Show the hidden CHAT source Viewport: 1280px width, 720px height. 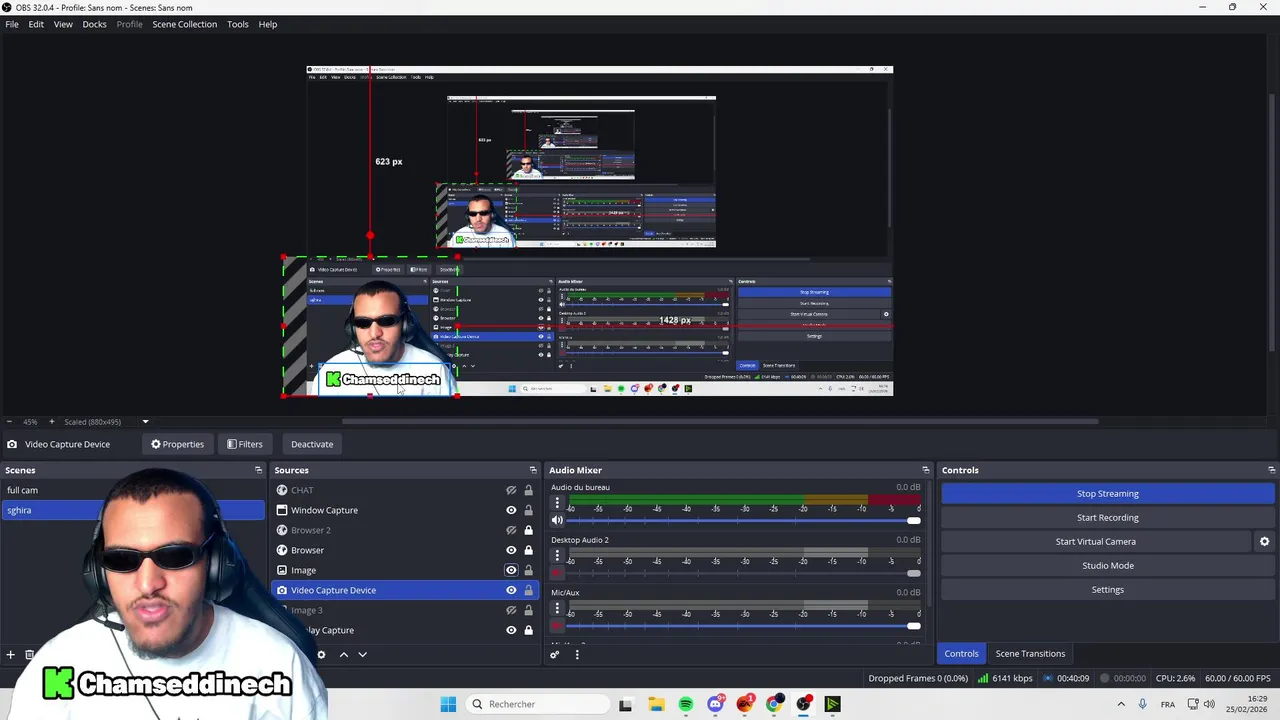(x=511, y=490)
